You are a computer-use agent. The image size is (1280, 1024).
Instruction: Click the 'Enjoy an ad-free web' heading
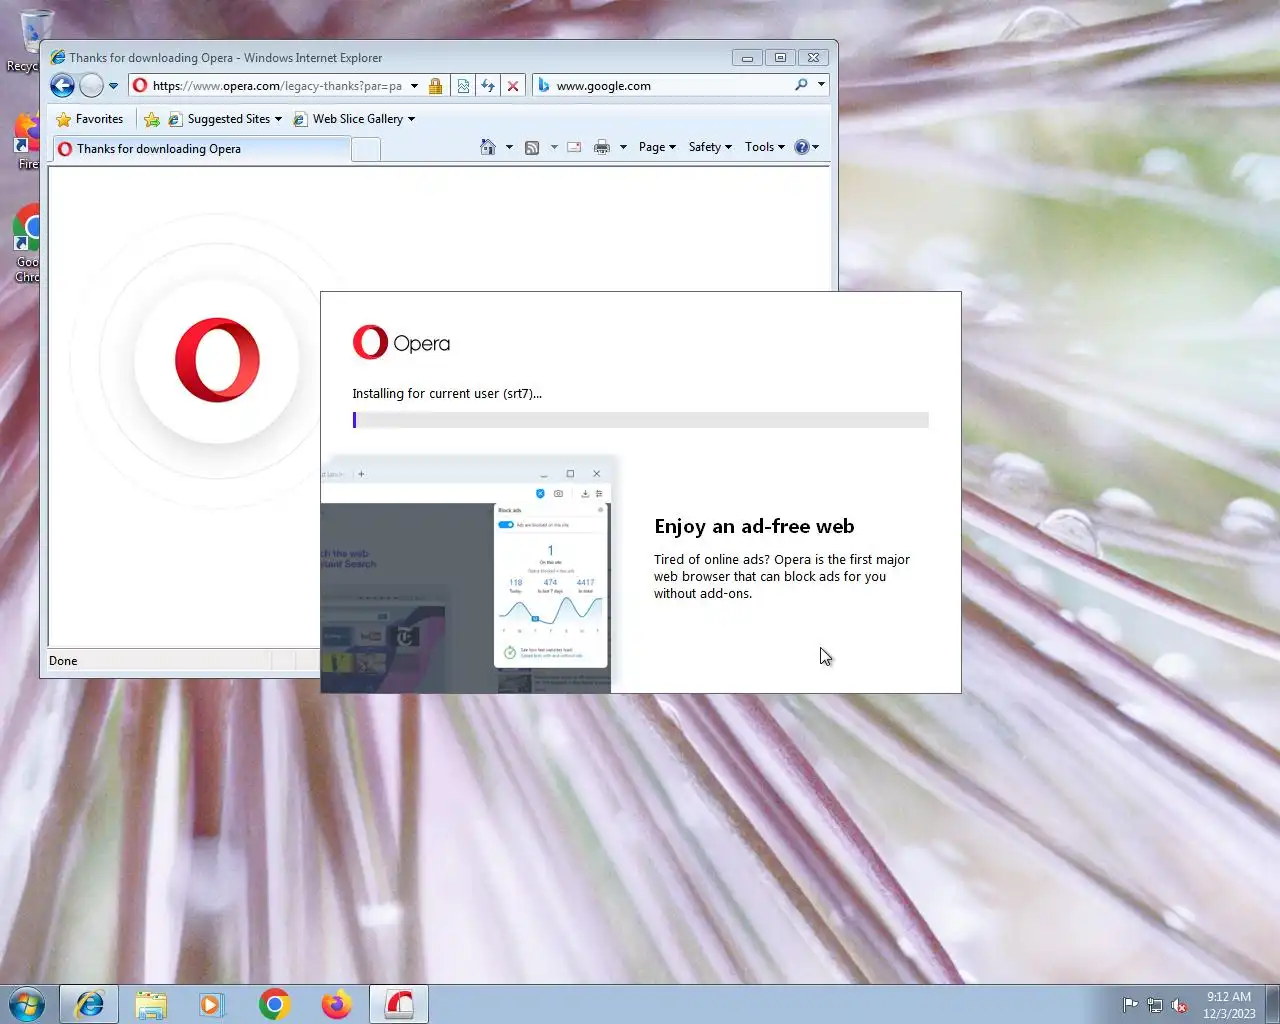(x=754, y=526)
